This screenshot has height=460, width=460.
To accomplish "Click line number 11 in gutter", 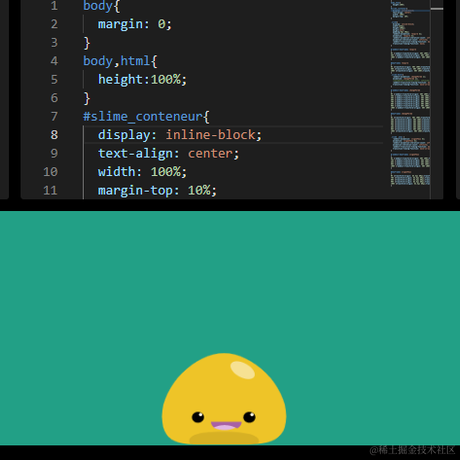I will coord(50,191).
